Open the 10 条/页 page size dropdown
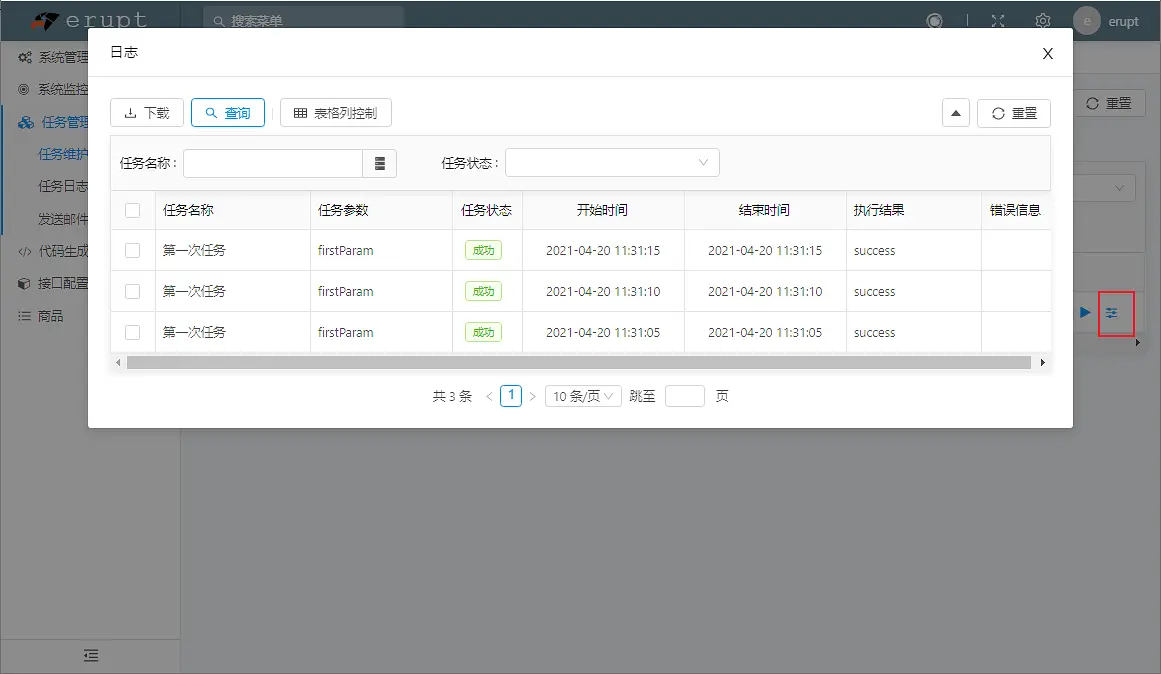1161x674 pixels. (583, 395)
